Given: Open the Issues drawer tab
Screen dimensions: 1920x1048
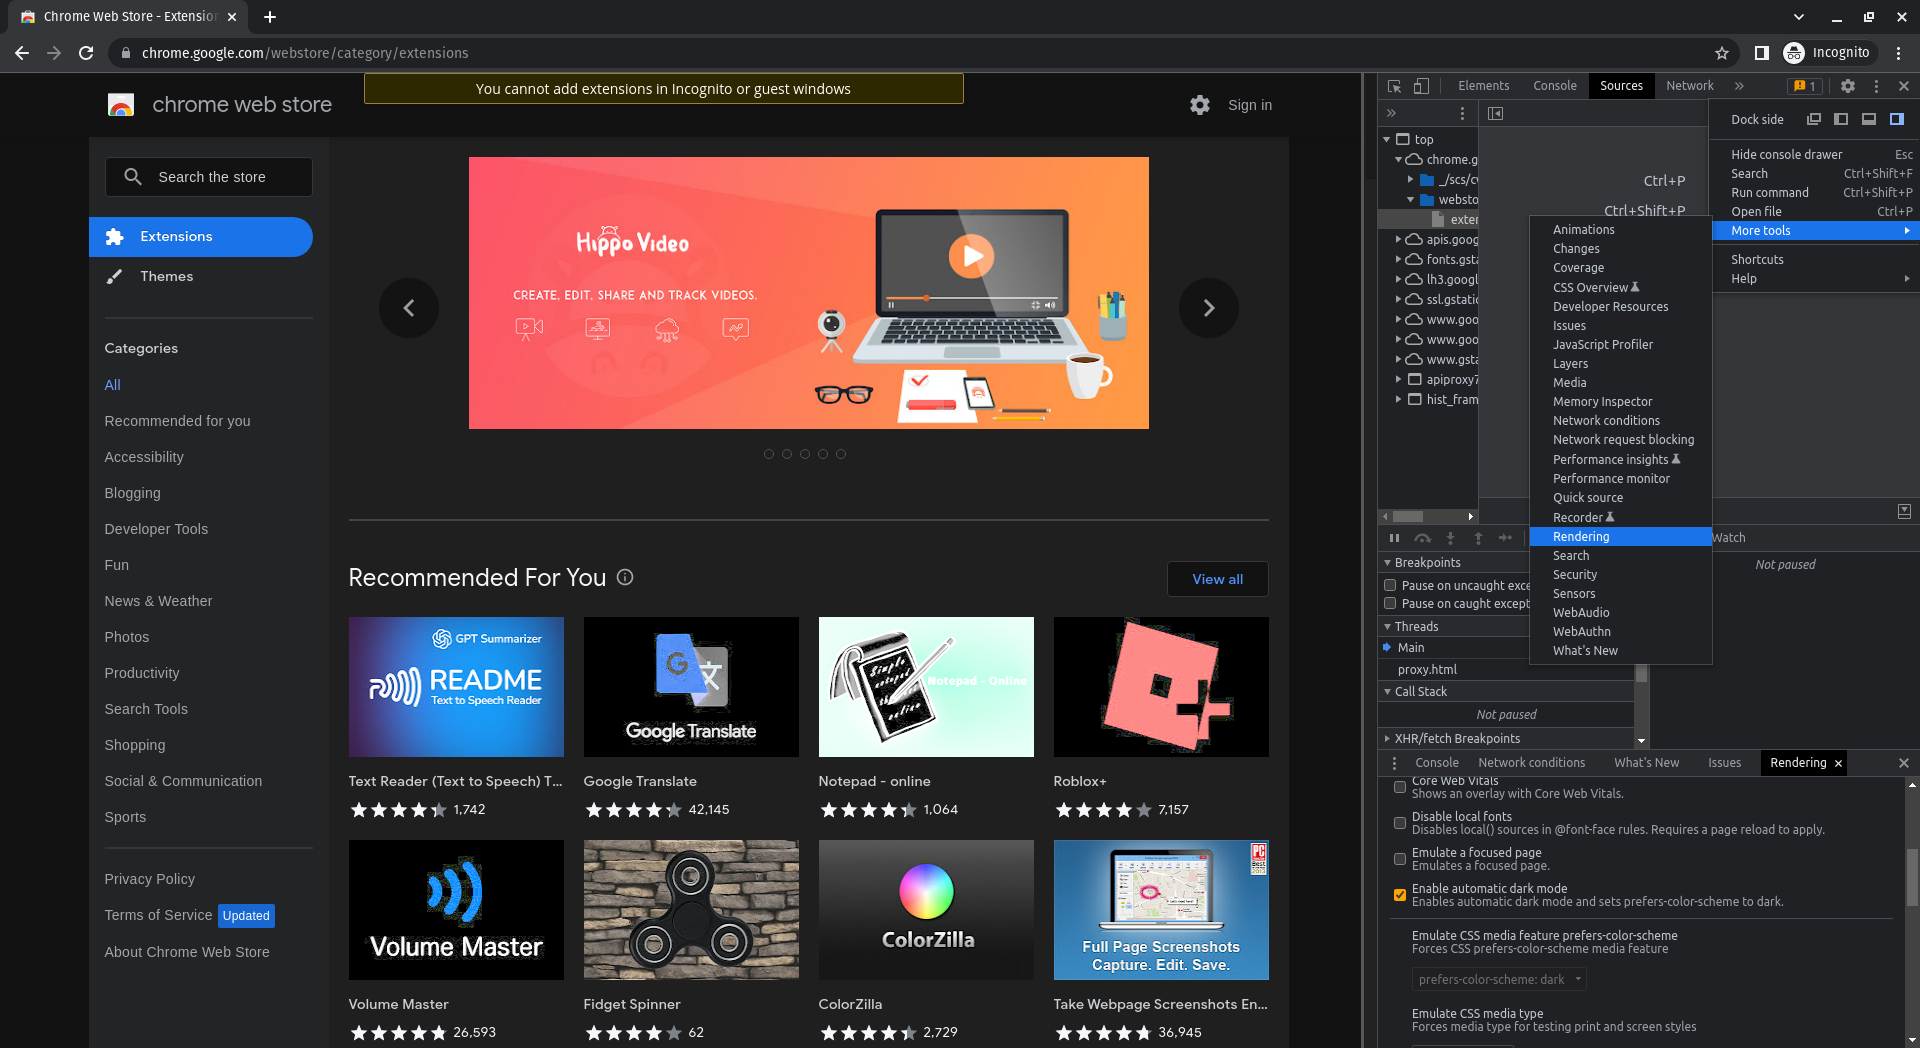Looking at the screenshot, I should click(x=1724, y=763).
